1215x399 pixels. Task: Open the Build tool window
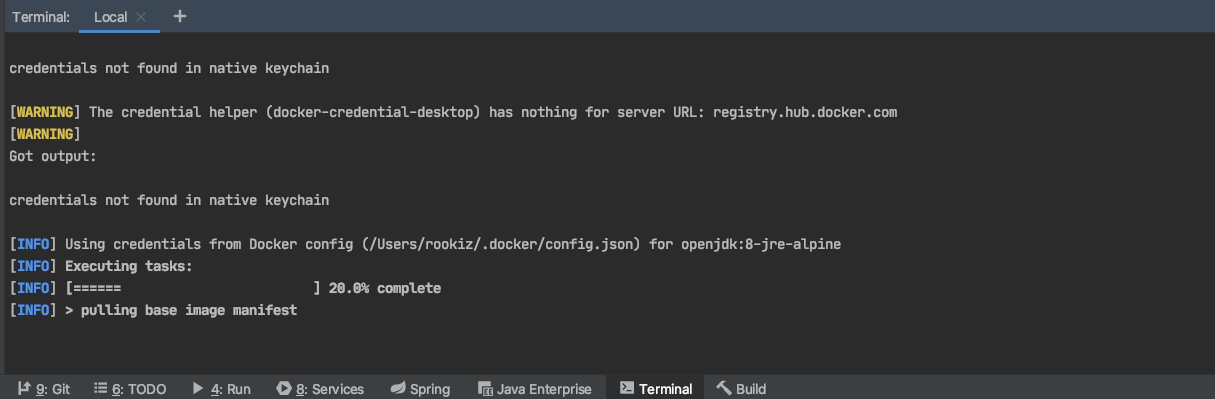741,388
